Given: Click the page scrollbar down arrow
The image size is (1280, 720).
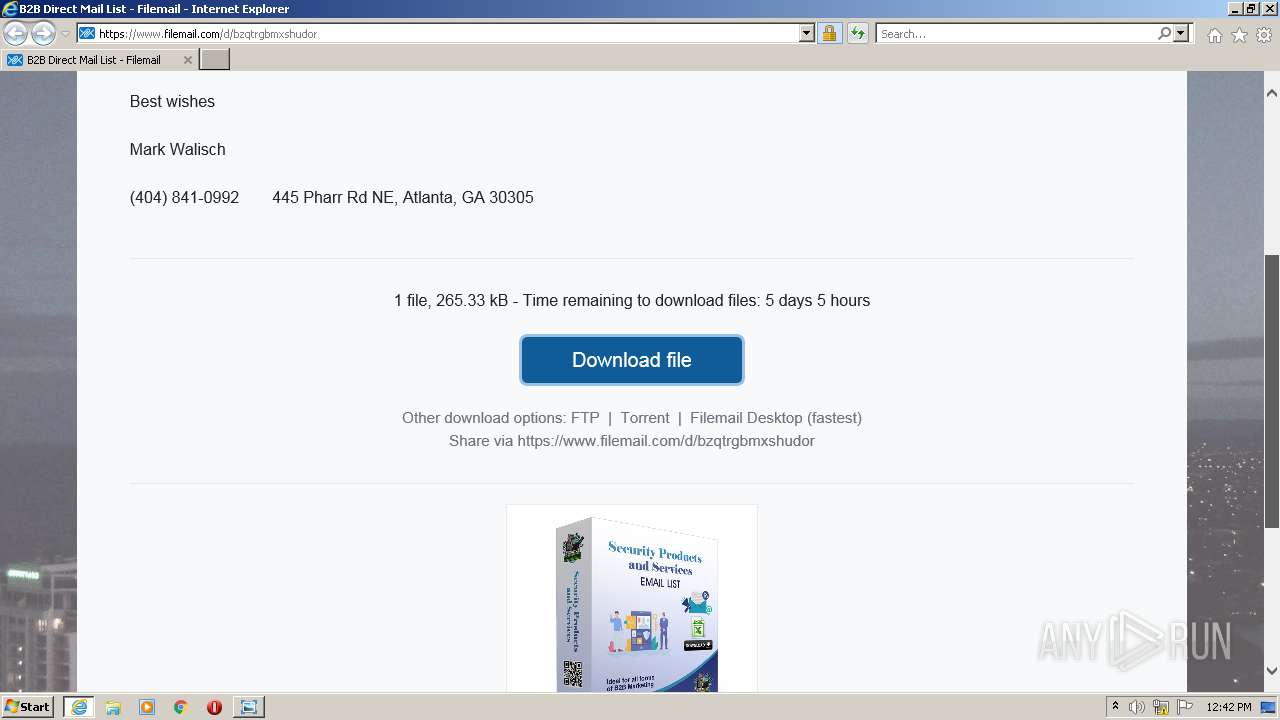Looking at the screenshot, I should pyautogui.click(x=1272, y=671).
